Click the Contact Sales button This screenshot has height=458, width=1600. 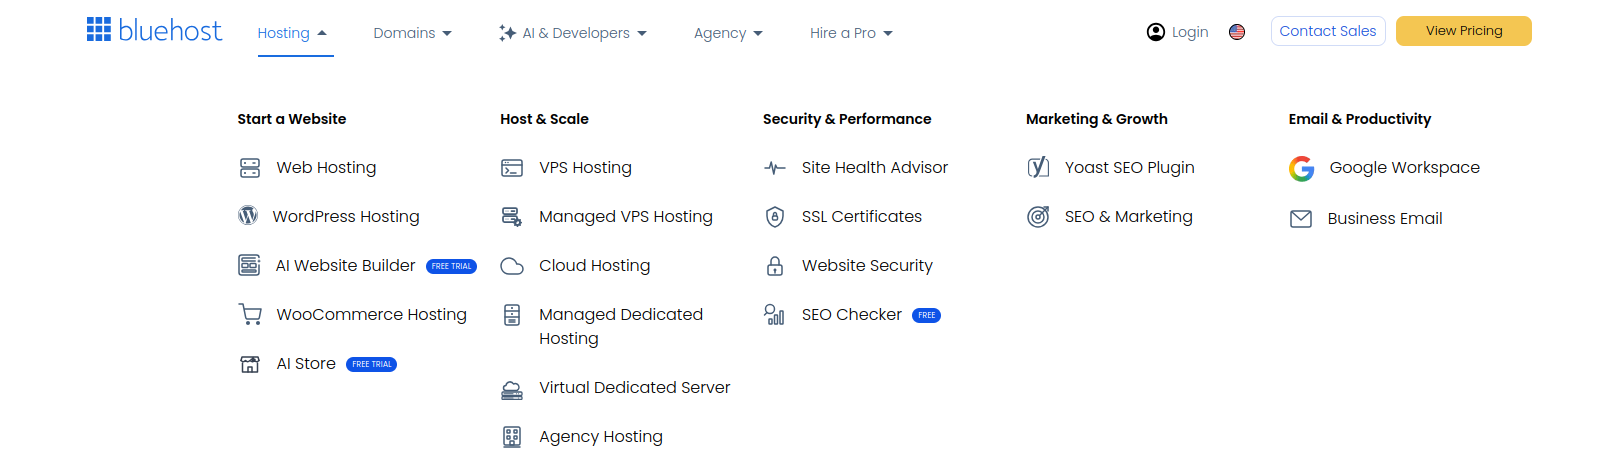pyautogui.click(x=1328, y=31)
